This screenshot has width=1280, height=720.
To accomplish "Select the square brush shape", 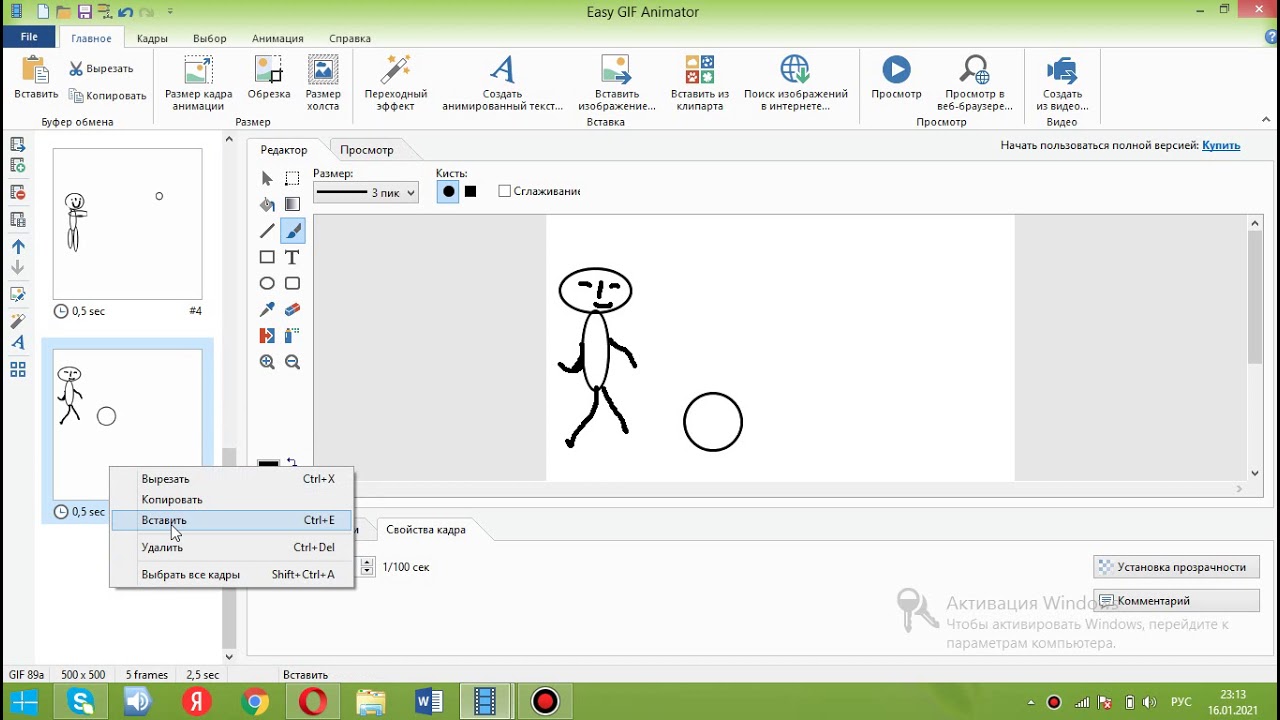I will click(470, 192).
